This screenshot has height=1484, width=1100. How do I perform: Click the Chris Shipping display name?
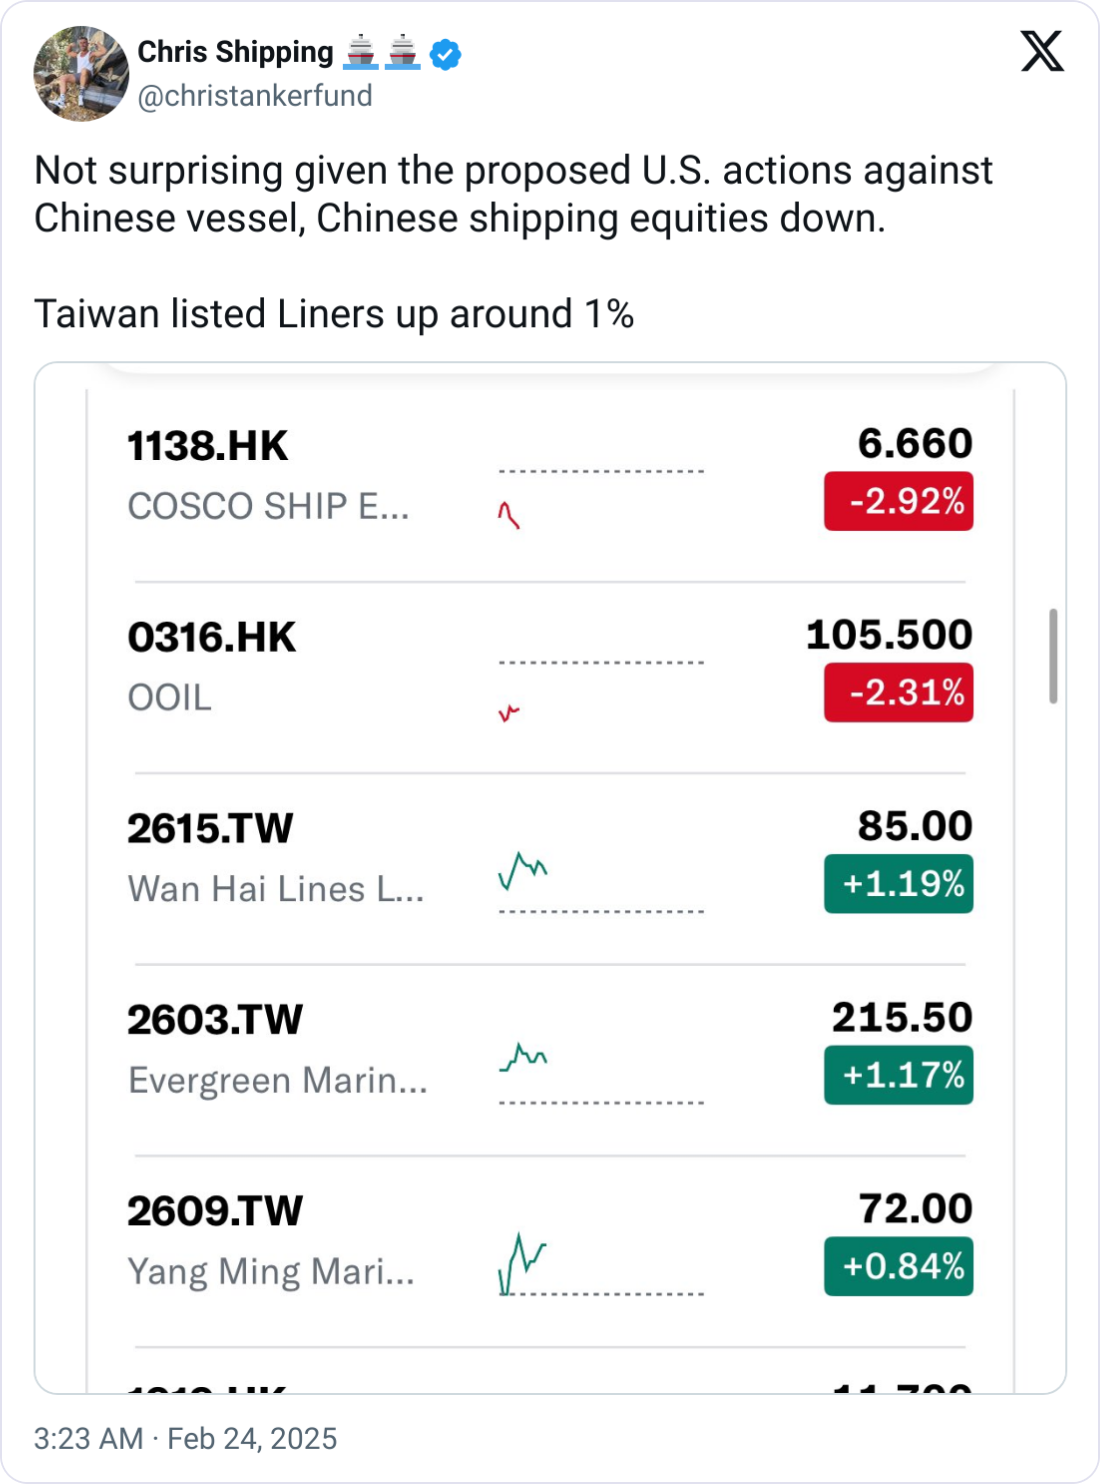235,52
